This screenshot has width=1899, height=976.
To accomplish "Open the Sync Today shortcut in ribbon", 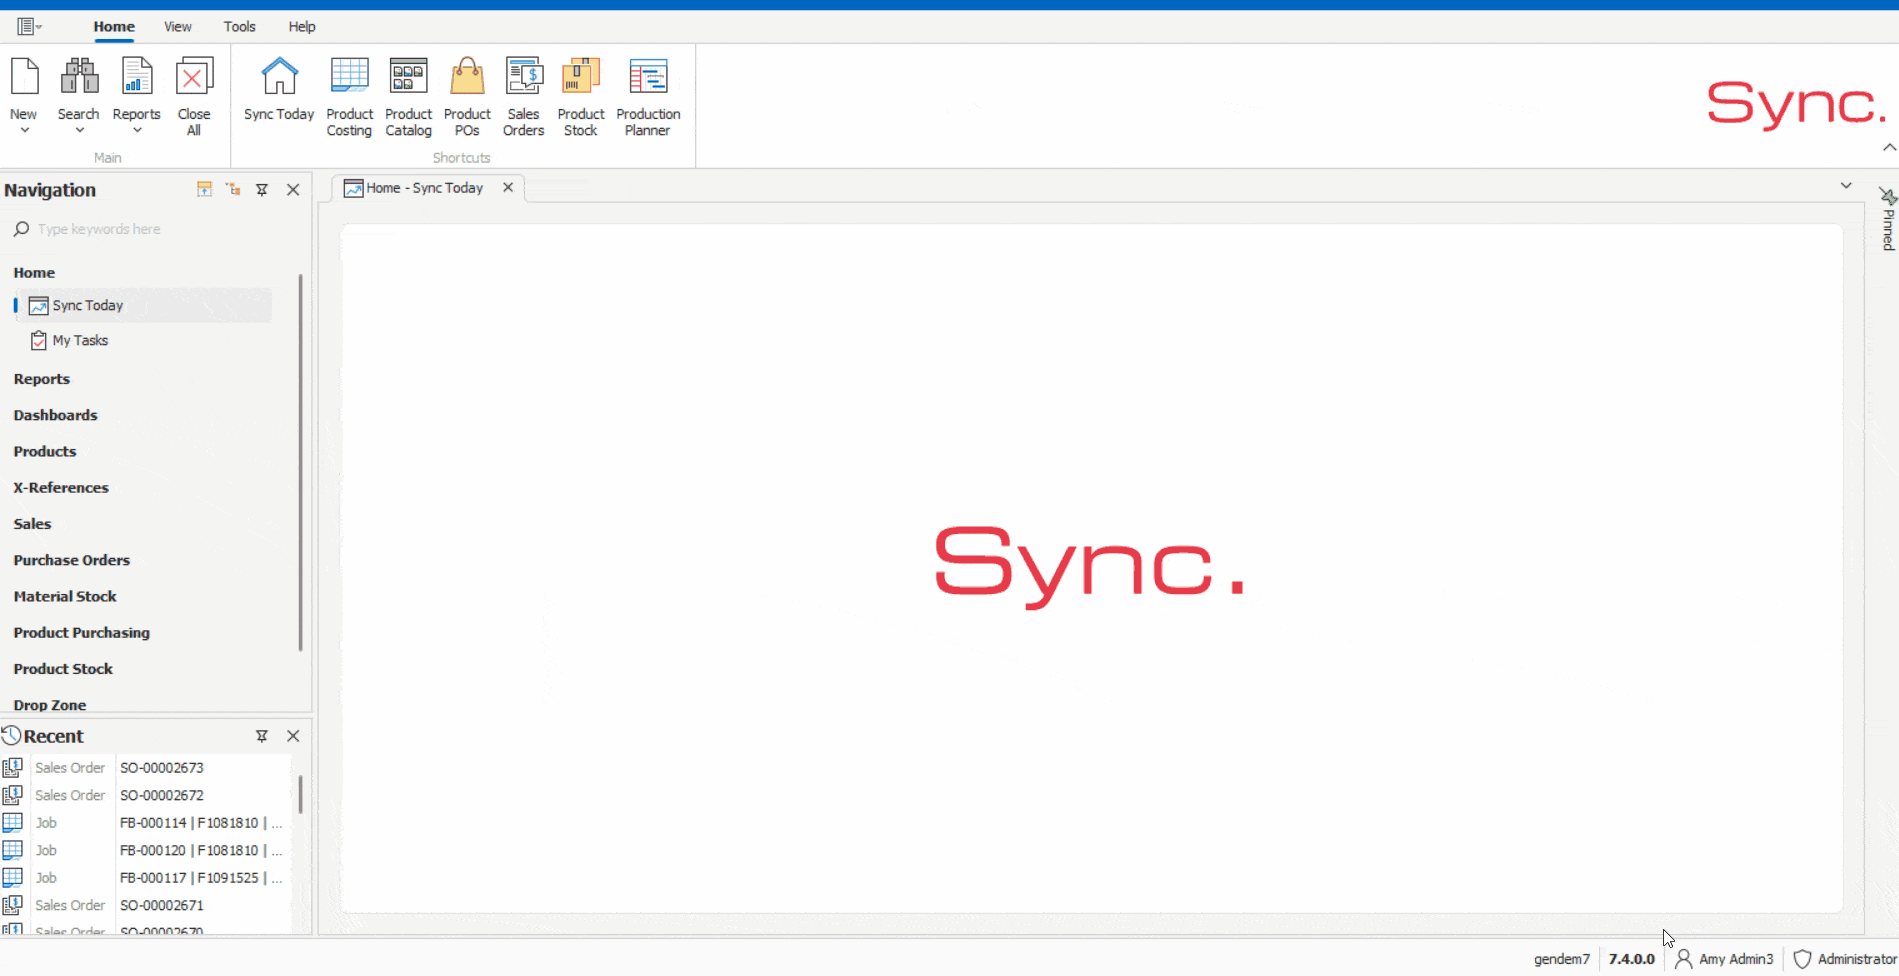I will 279,90.
